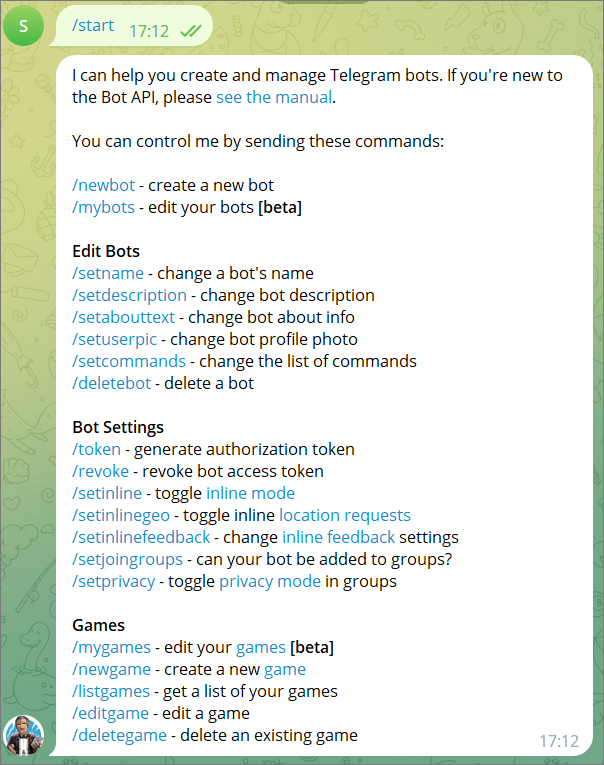
Task: Open the 'see the manual' link
Action: coord(274,97)
